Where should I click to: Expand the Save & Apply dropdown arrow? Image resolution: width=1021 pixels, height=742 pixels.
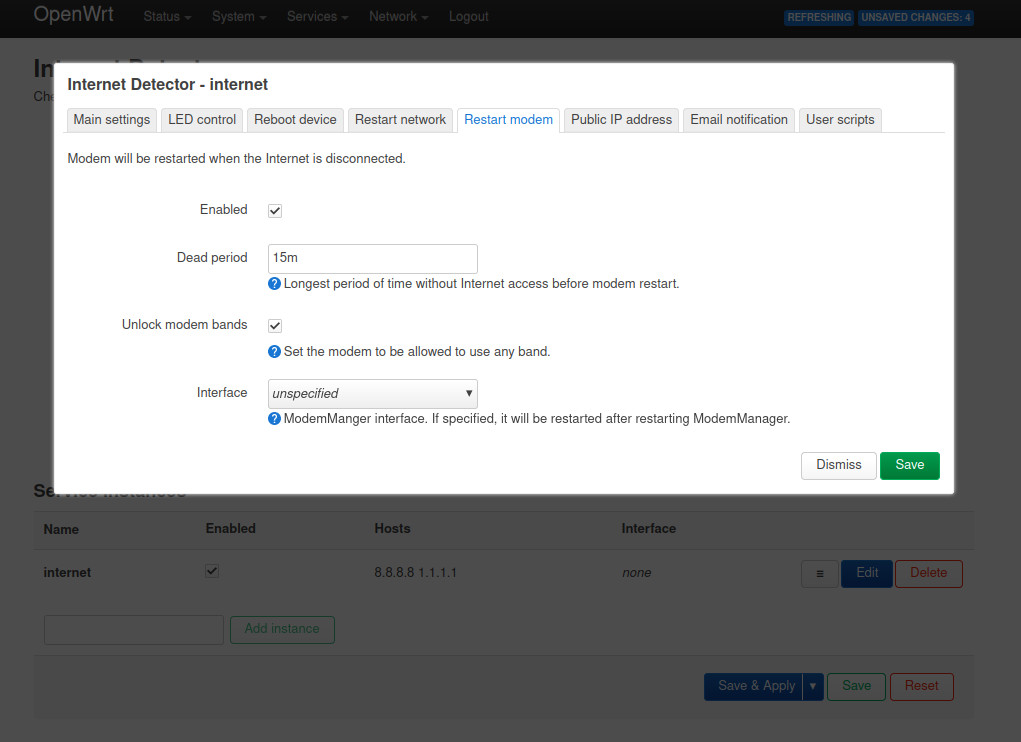tap(812, 686)
